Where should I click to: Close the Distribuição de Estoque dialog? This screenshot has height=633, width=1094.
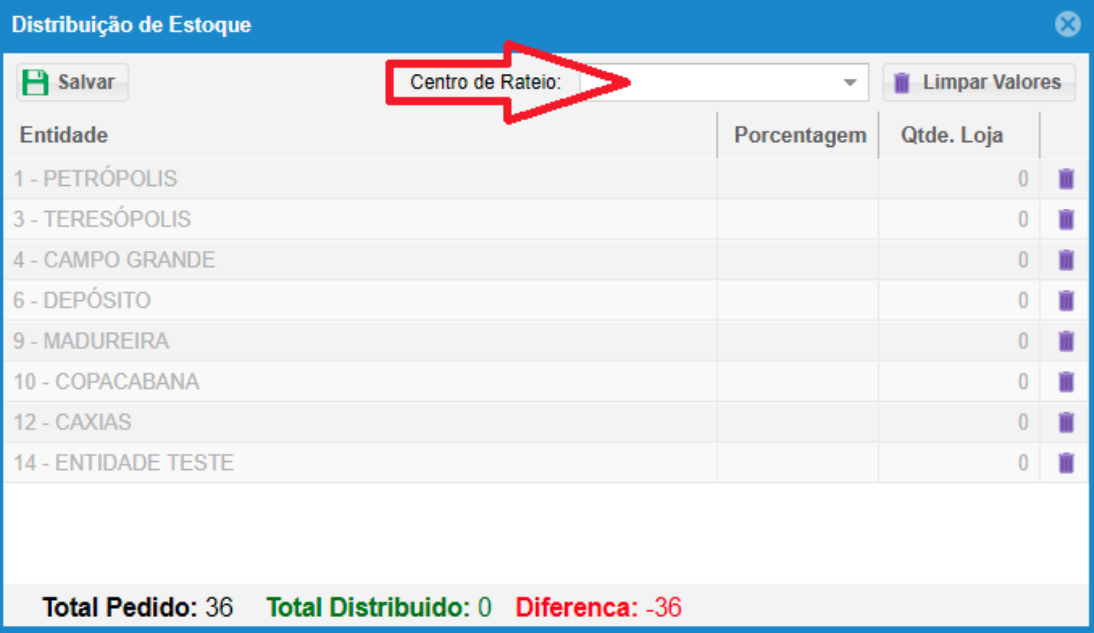click(1068, 25)
